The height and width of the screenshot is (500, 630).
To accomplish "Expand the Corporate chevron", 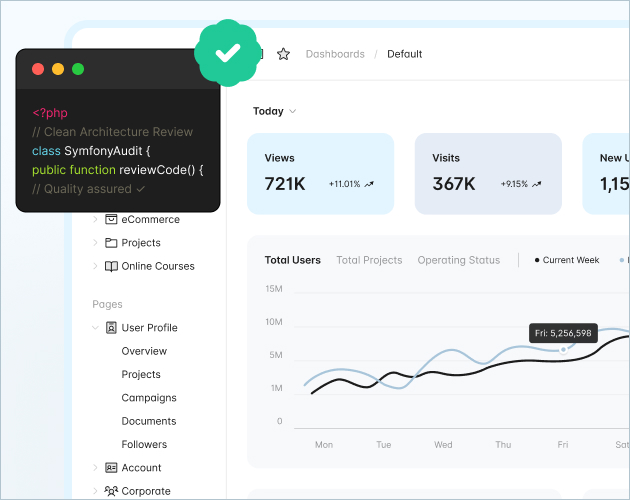I will (95, 491).
